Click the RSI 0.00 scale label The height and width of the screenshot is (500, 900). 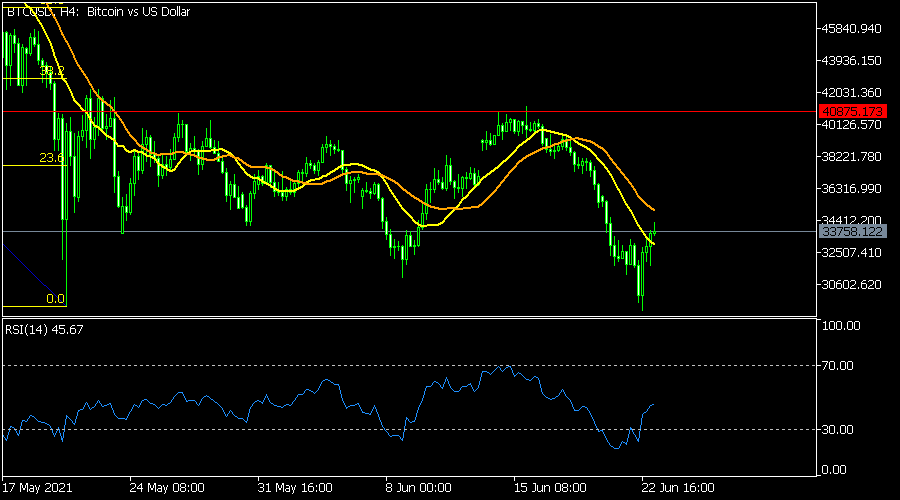point(834,470)
